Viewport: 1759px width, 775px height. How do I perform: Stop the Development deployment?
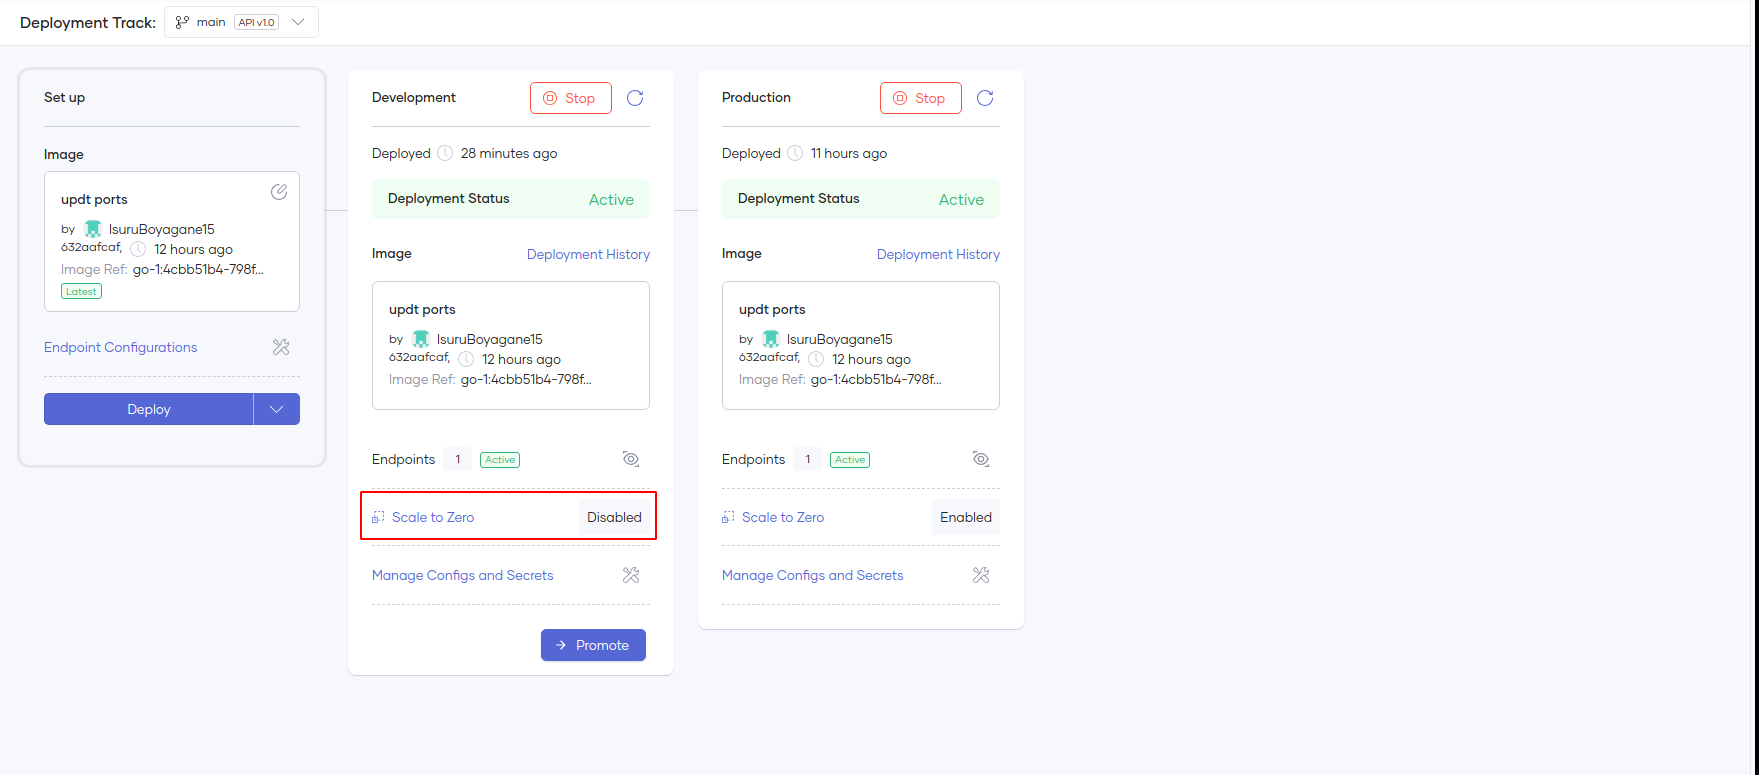tap(570, 98)
